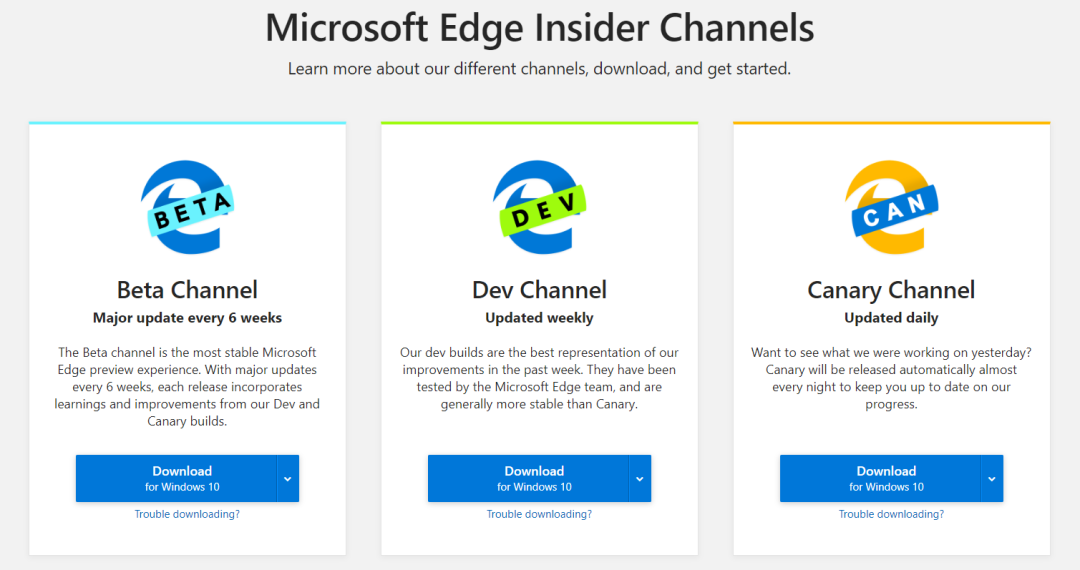Click the Microsoft Edge Insider Channels title
The height and width of the screenshot is (570, 1080).
[540, 28]
